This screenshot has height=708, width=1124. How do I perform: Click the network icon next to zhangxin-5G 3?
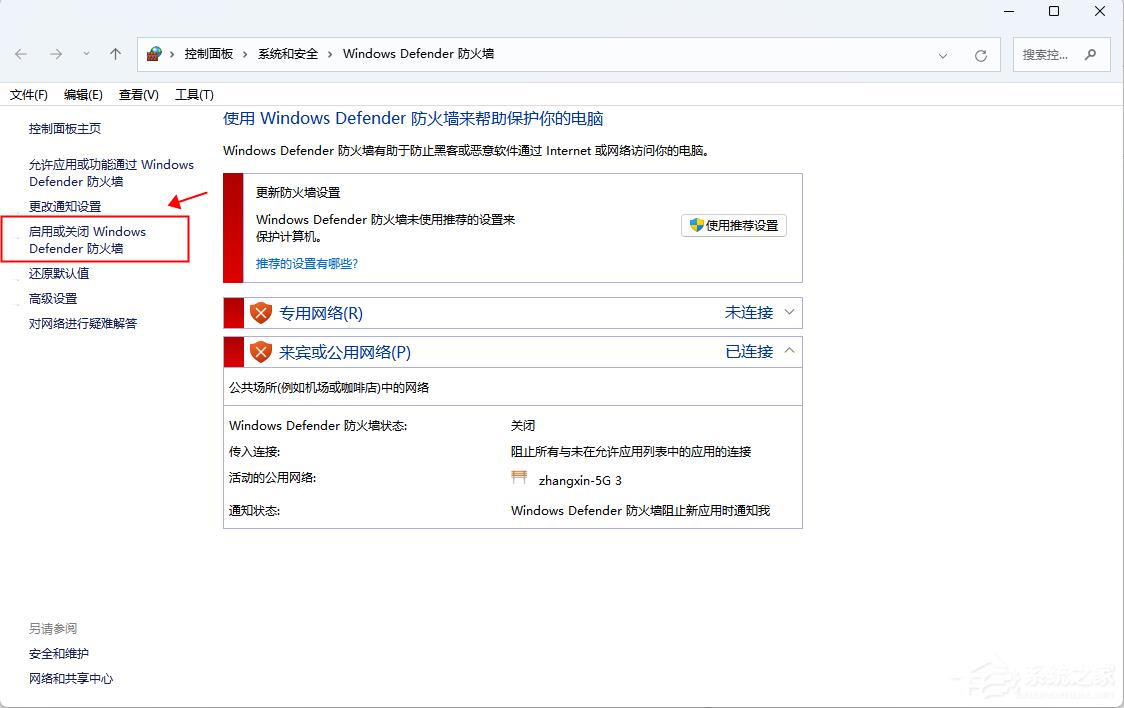click(x=519, y=477)
